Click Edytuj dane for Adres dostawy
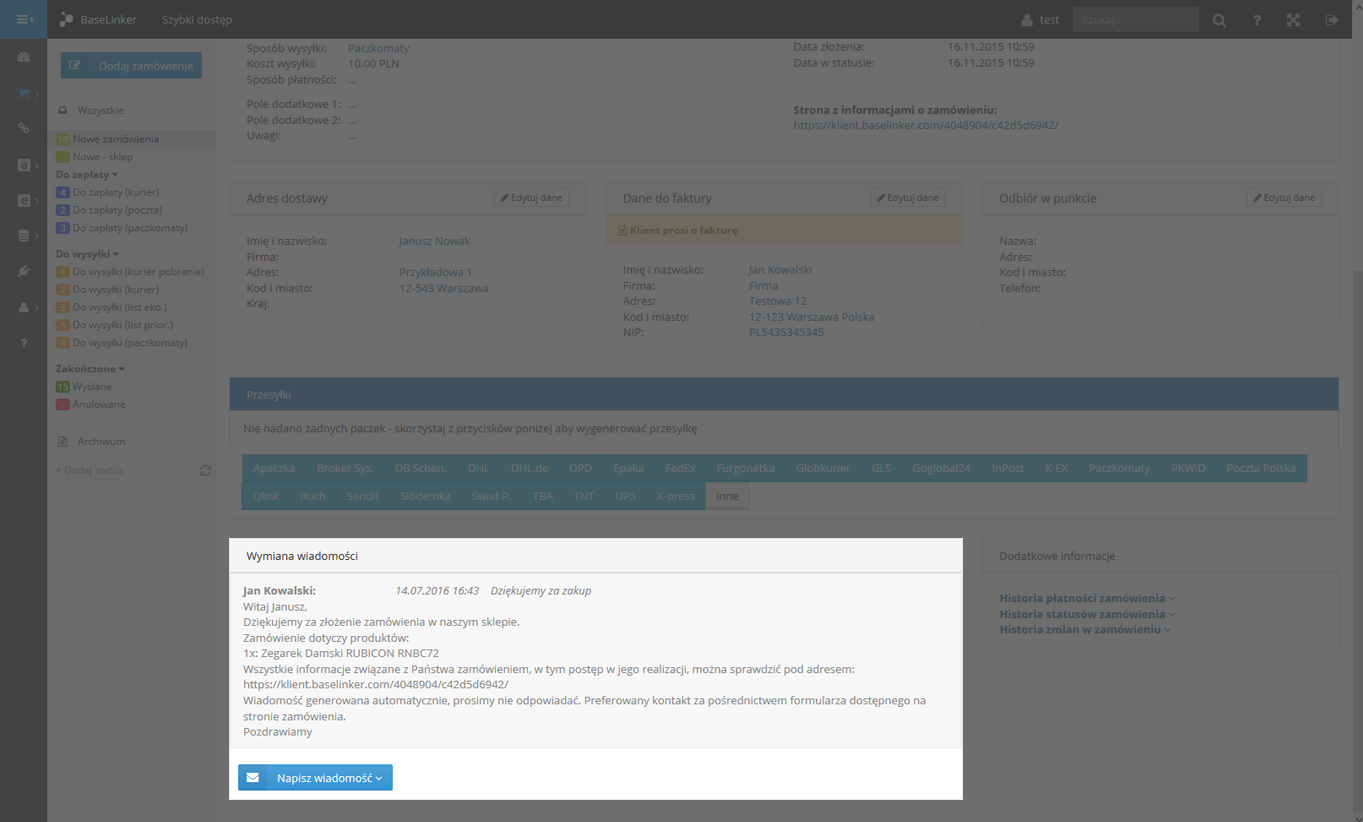This screenshot has height=822, width=1363. (x=531, y=198)
